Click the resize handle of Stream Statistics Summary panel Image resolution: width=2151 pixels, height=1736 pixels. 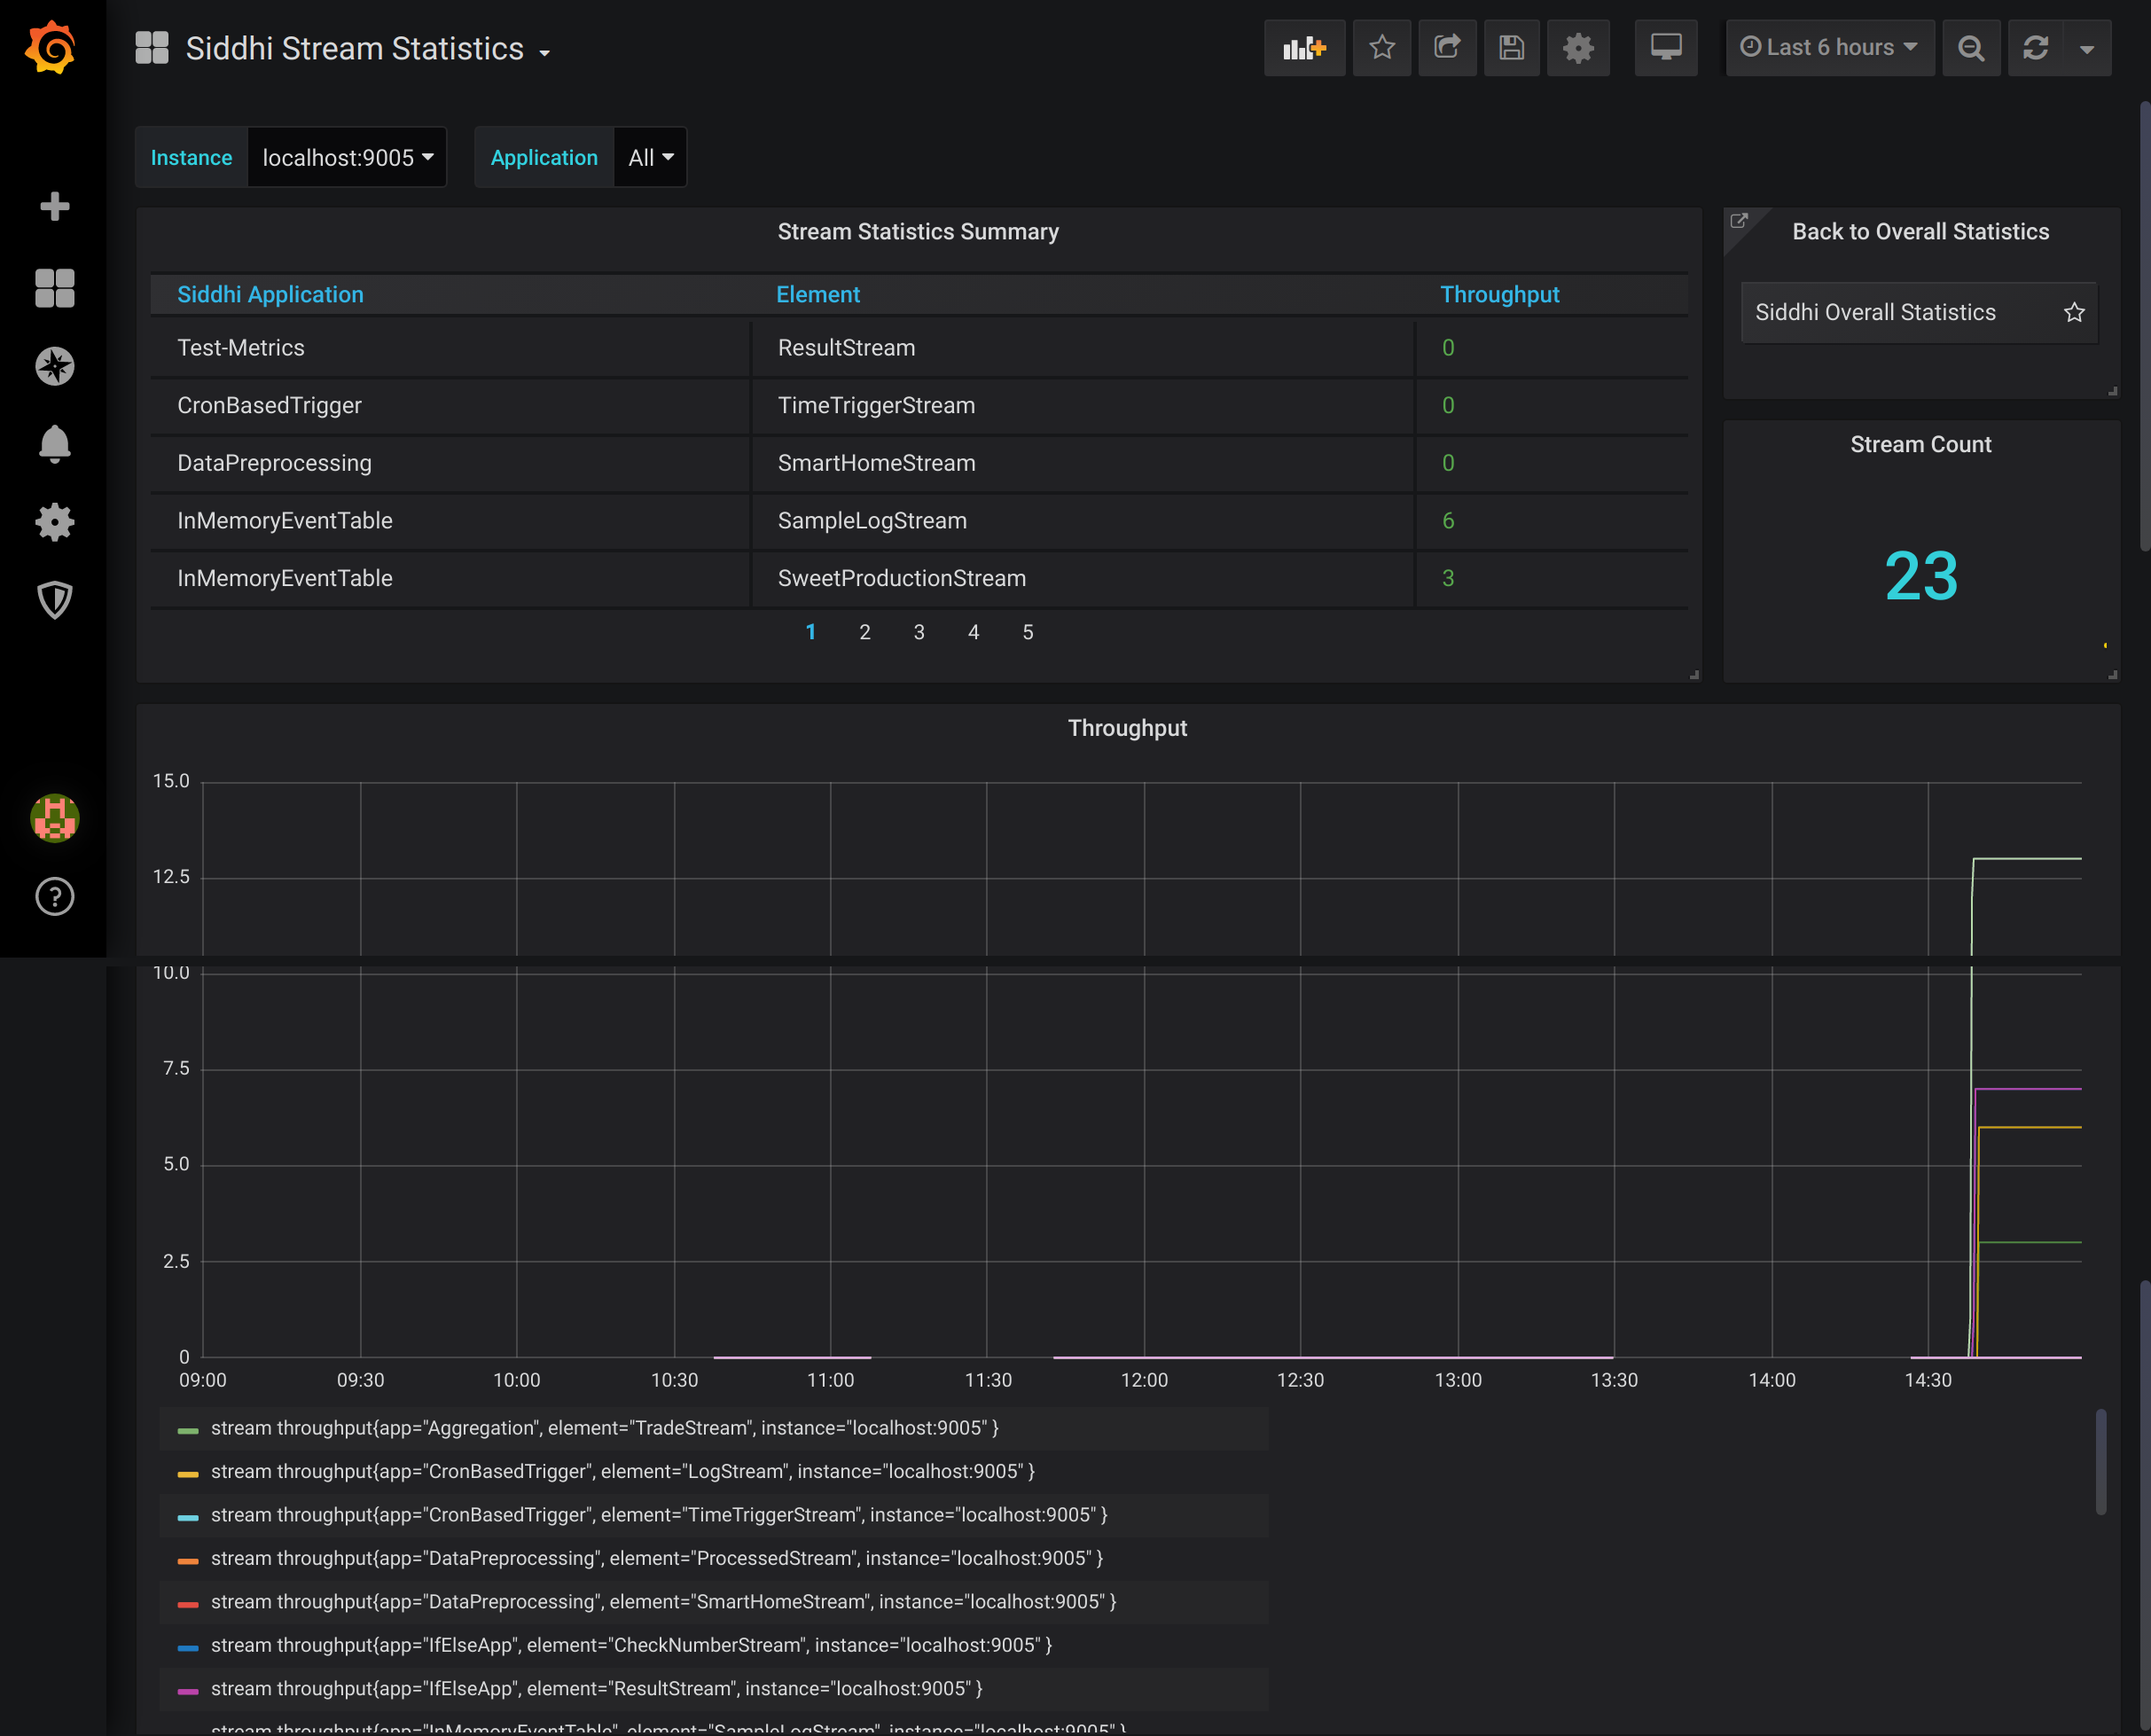click(x=1694, y=675)
